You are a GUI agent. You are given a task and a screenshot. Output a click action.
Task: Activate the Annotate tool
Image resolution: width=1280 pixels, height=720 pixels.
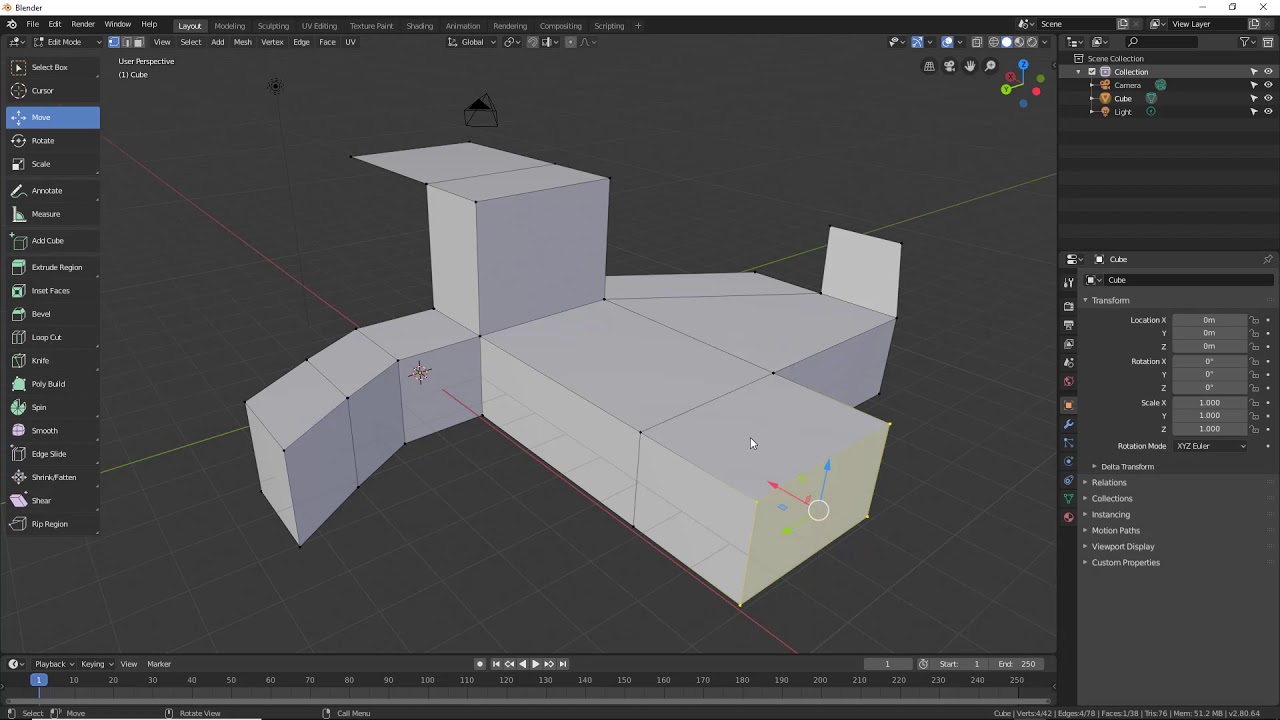(52, 190)
